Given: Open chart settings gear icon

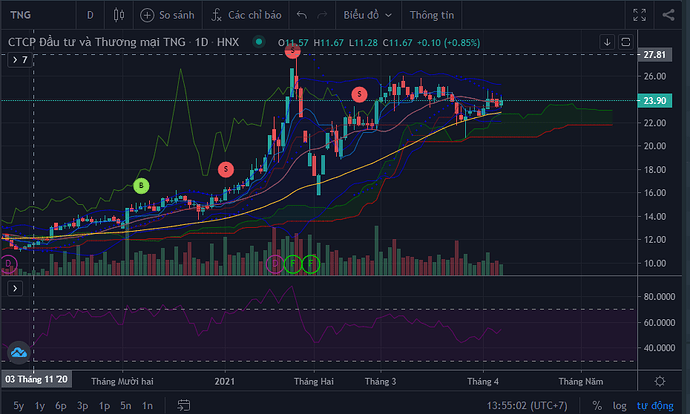Looking at the screenshot, I should [x=660, y=381].
